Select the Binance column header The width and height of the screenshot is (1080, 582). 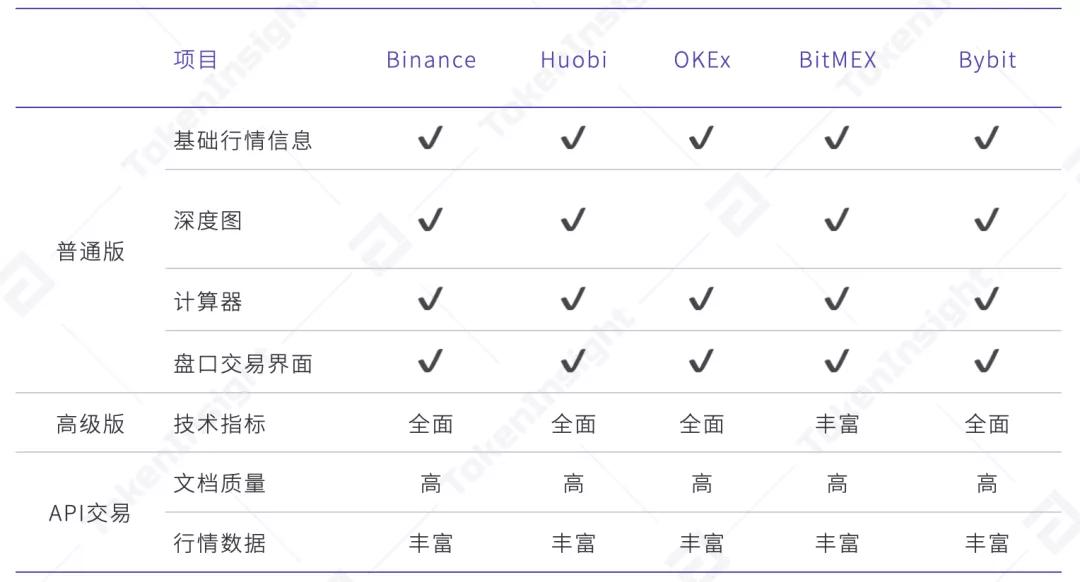(431, 60)
